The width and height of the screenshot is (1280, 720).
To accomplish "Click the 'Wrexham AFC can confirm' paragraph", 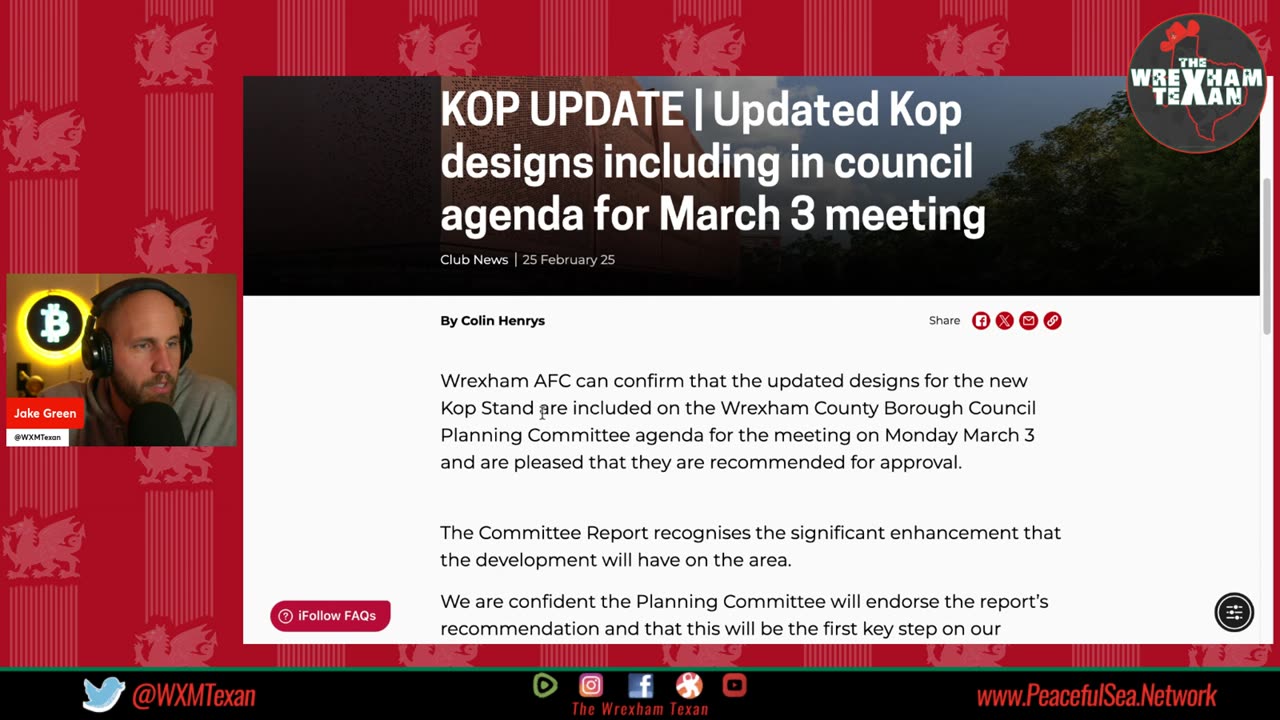I will 738,421.
